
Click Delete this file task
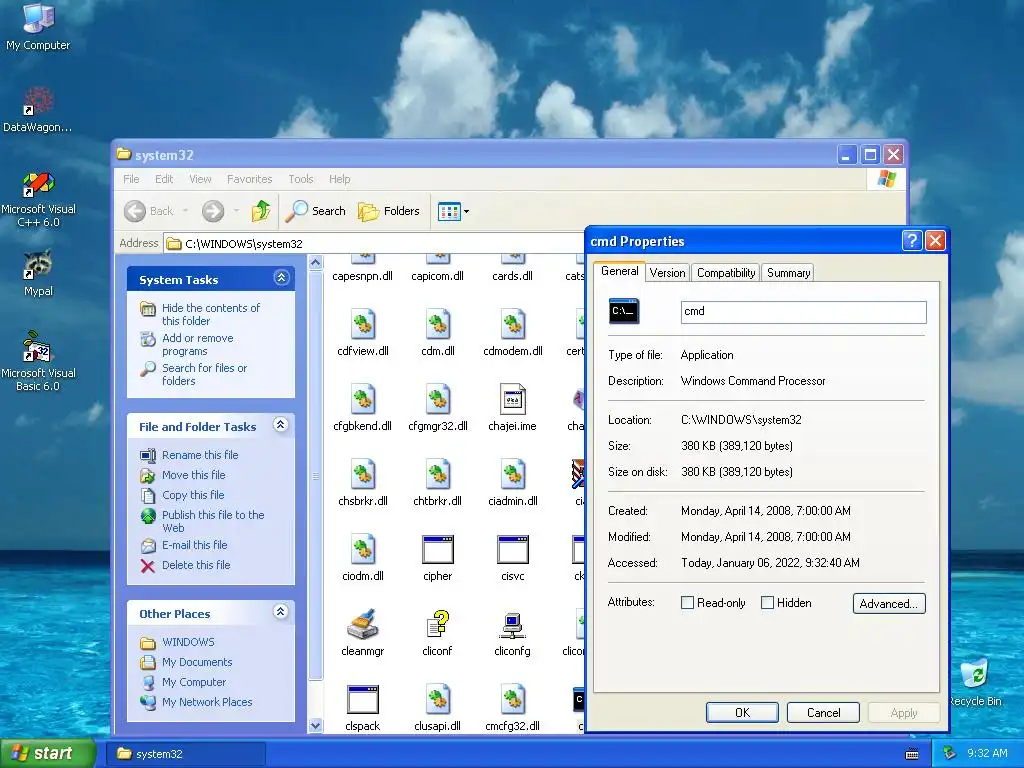coord(196,565)
